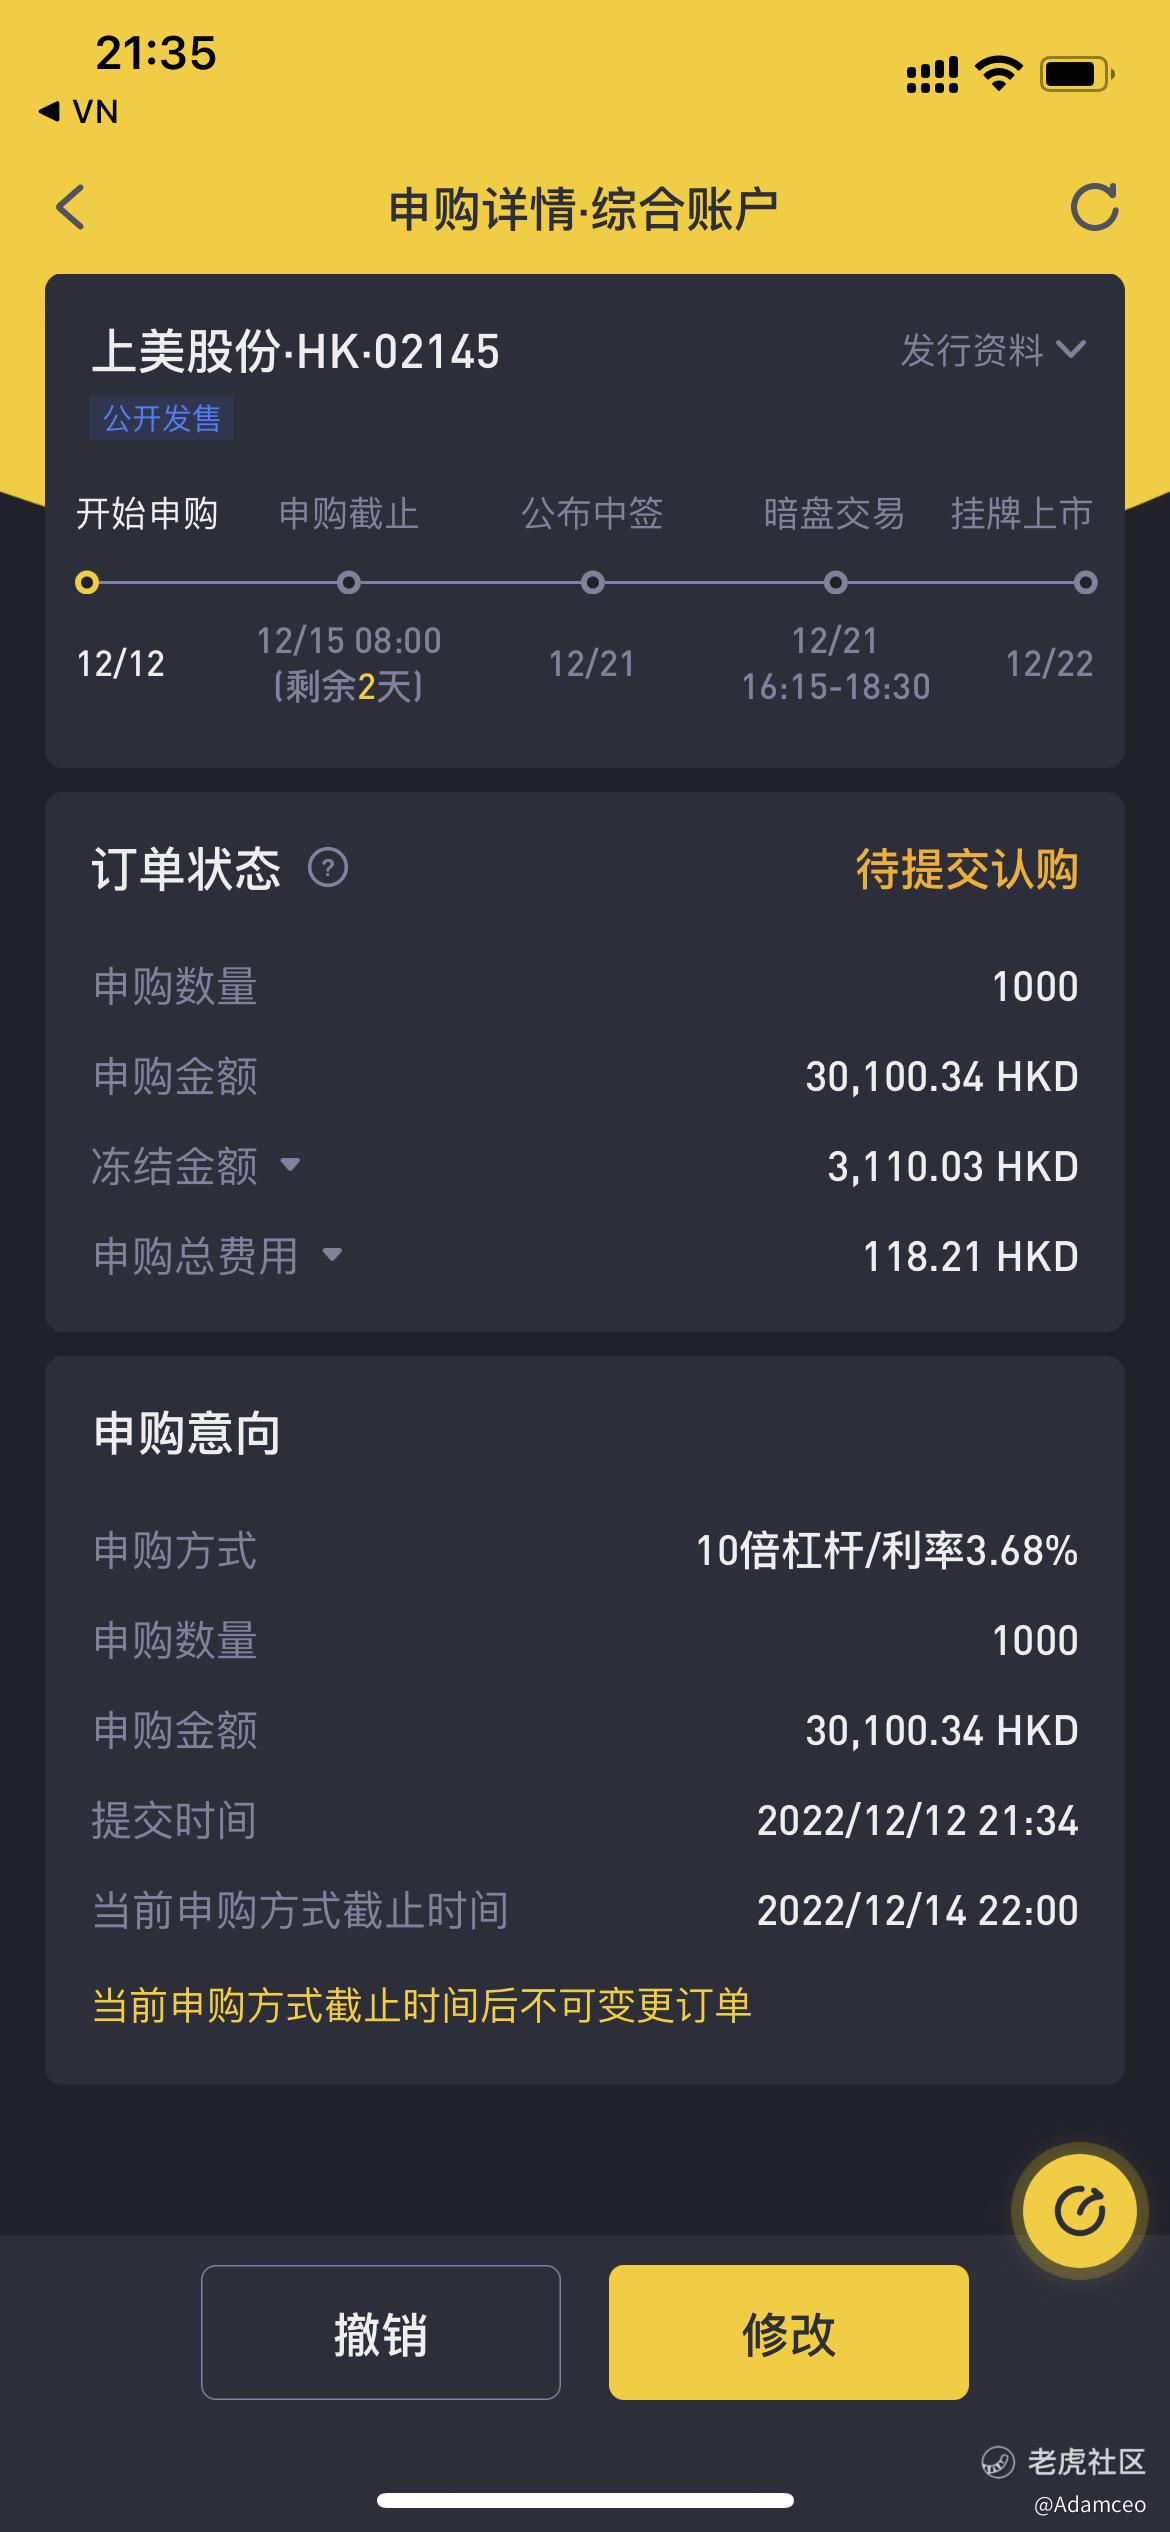Tap the battery indicator in the status bar
The width and height of the screenshot is (1170, 2532).
1077,74
